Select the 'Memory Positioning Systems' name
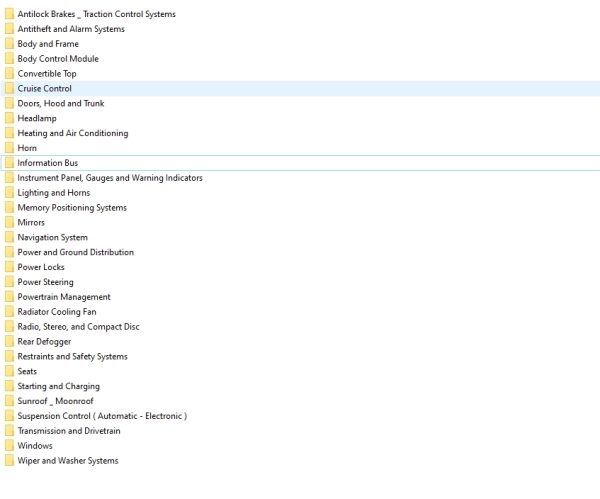The image size is (600, 499). coord(72,208)
